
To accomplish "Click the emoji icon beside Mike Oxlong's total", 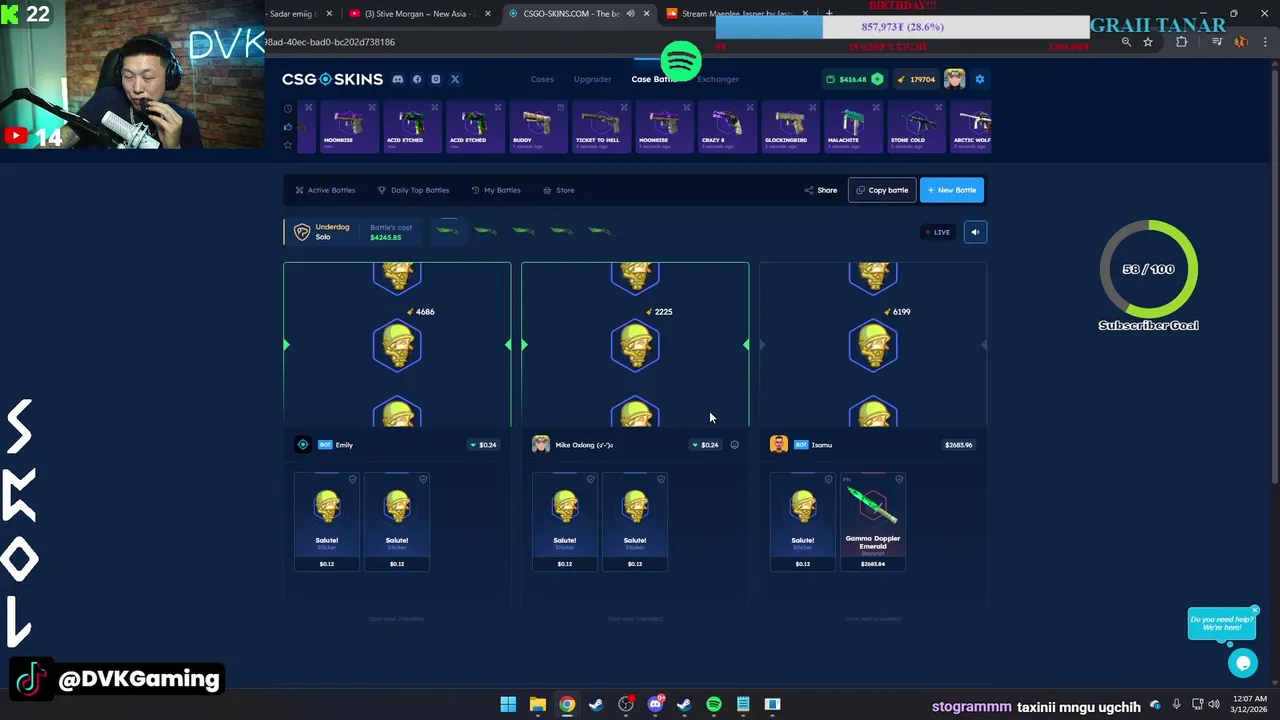I will 734,445.
